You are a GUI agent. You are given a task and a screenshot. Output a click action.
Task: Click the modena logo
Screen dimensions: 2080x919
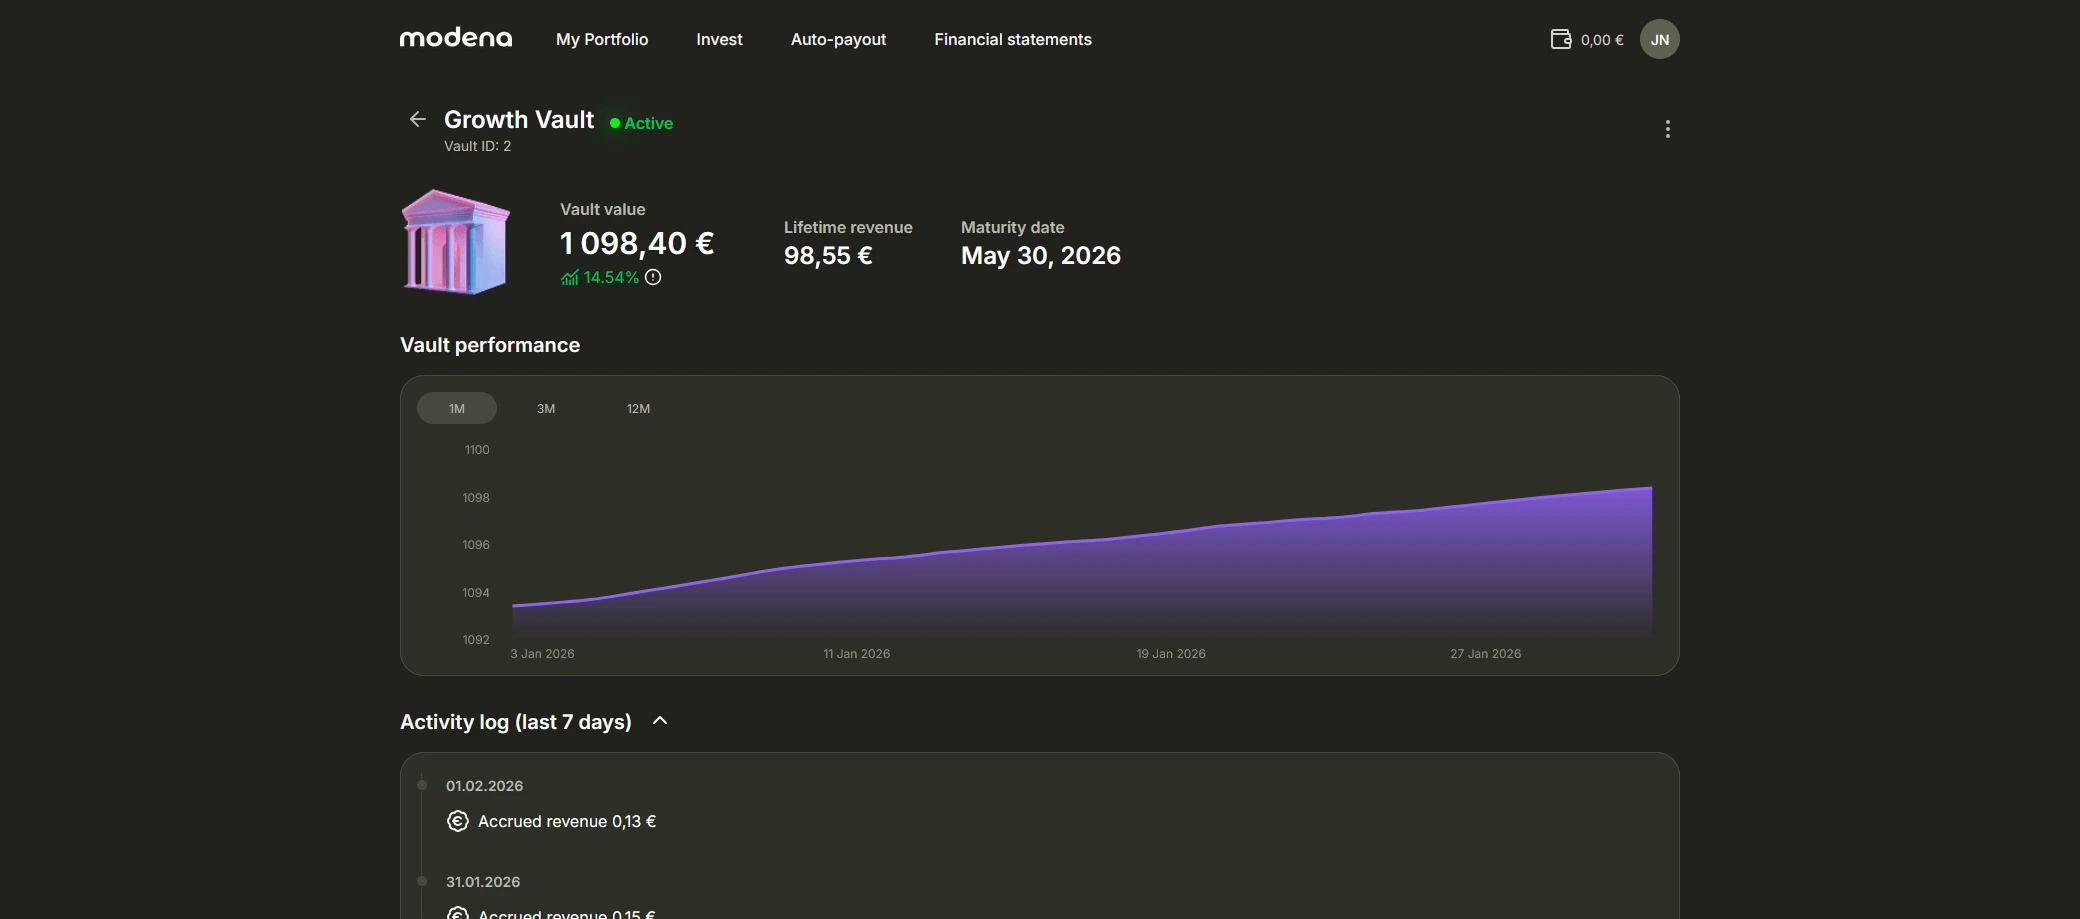coord(456,39)
